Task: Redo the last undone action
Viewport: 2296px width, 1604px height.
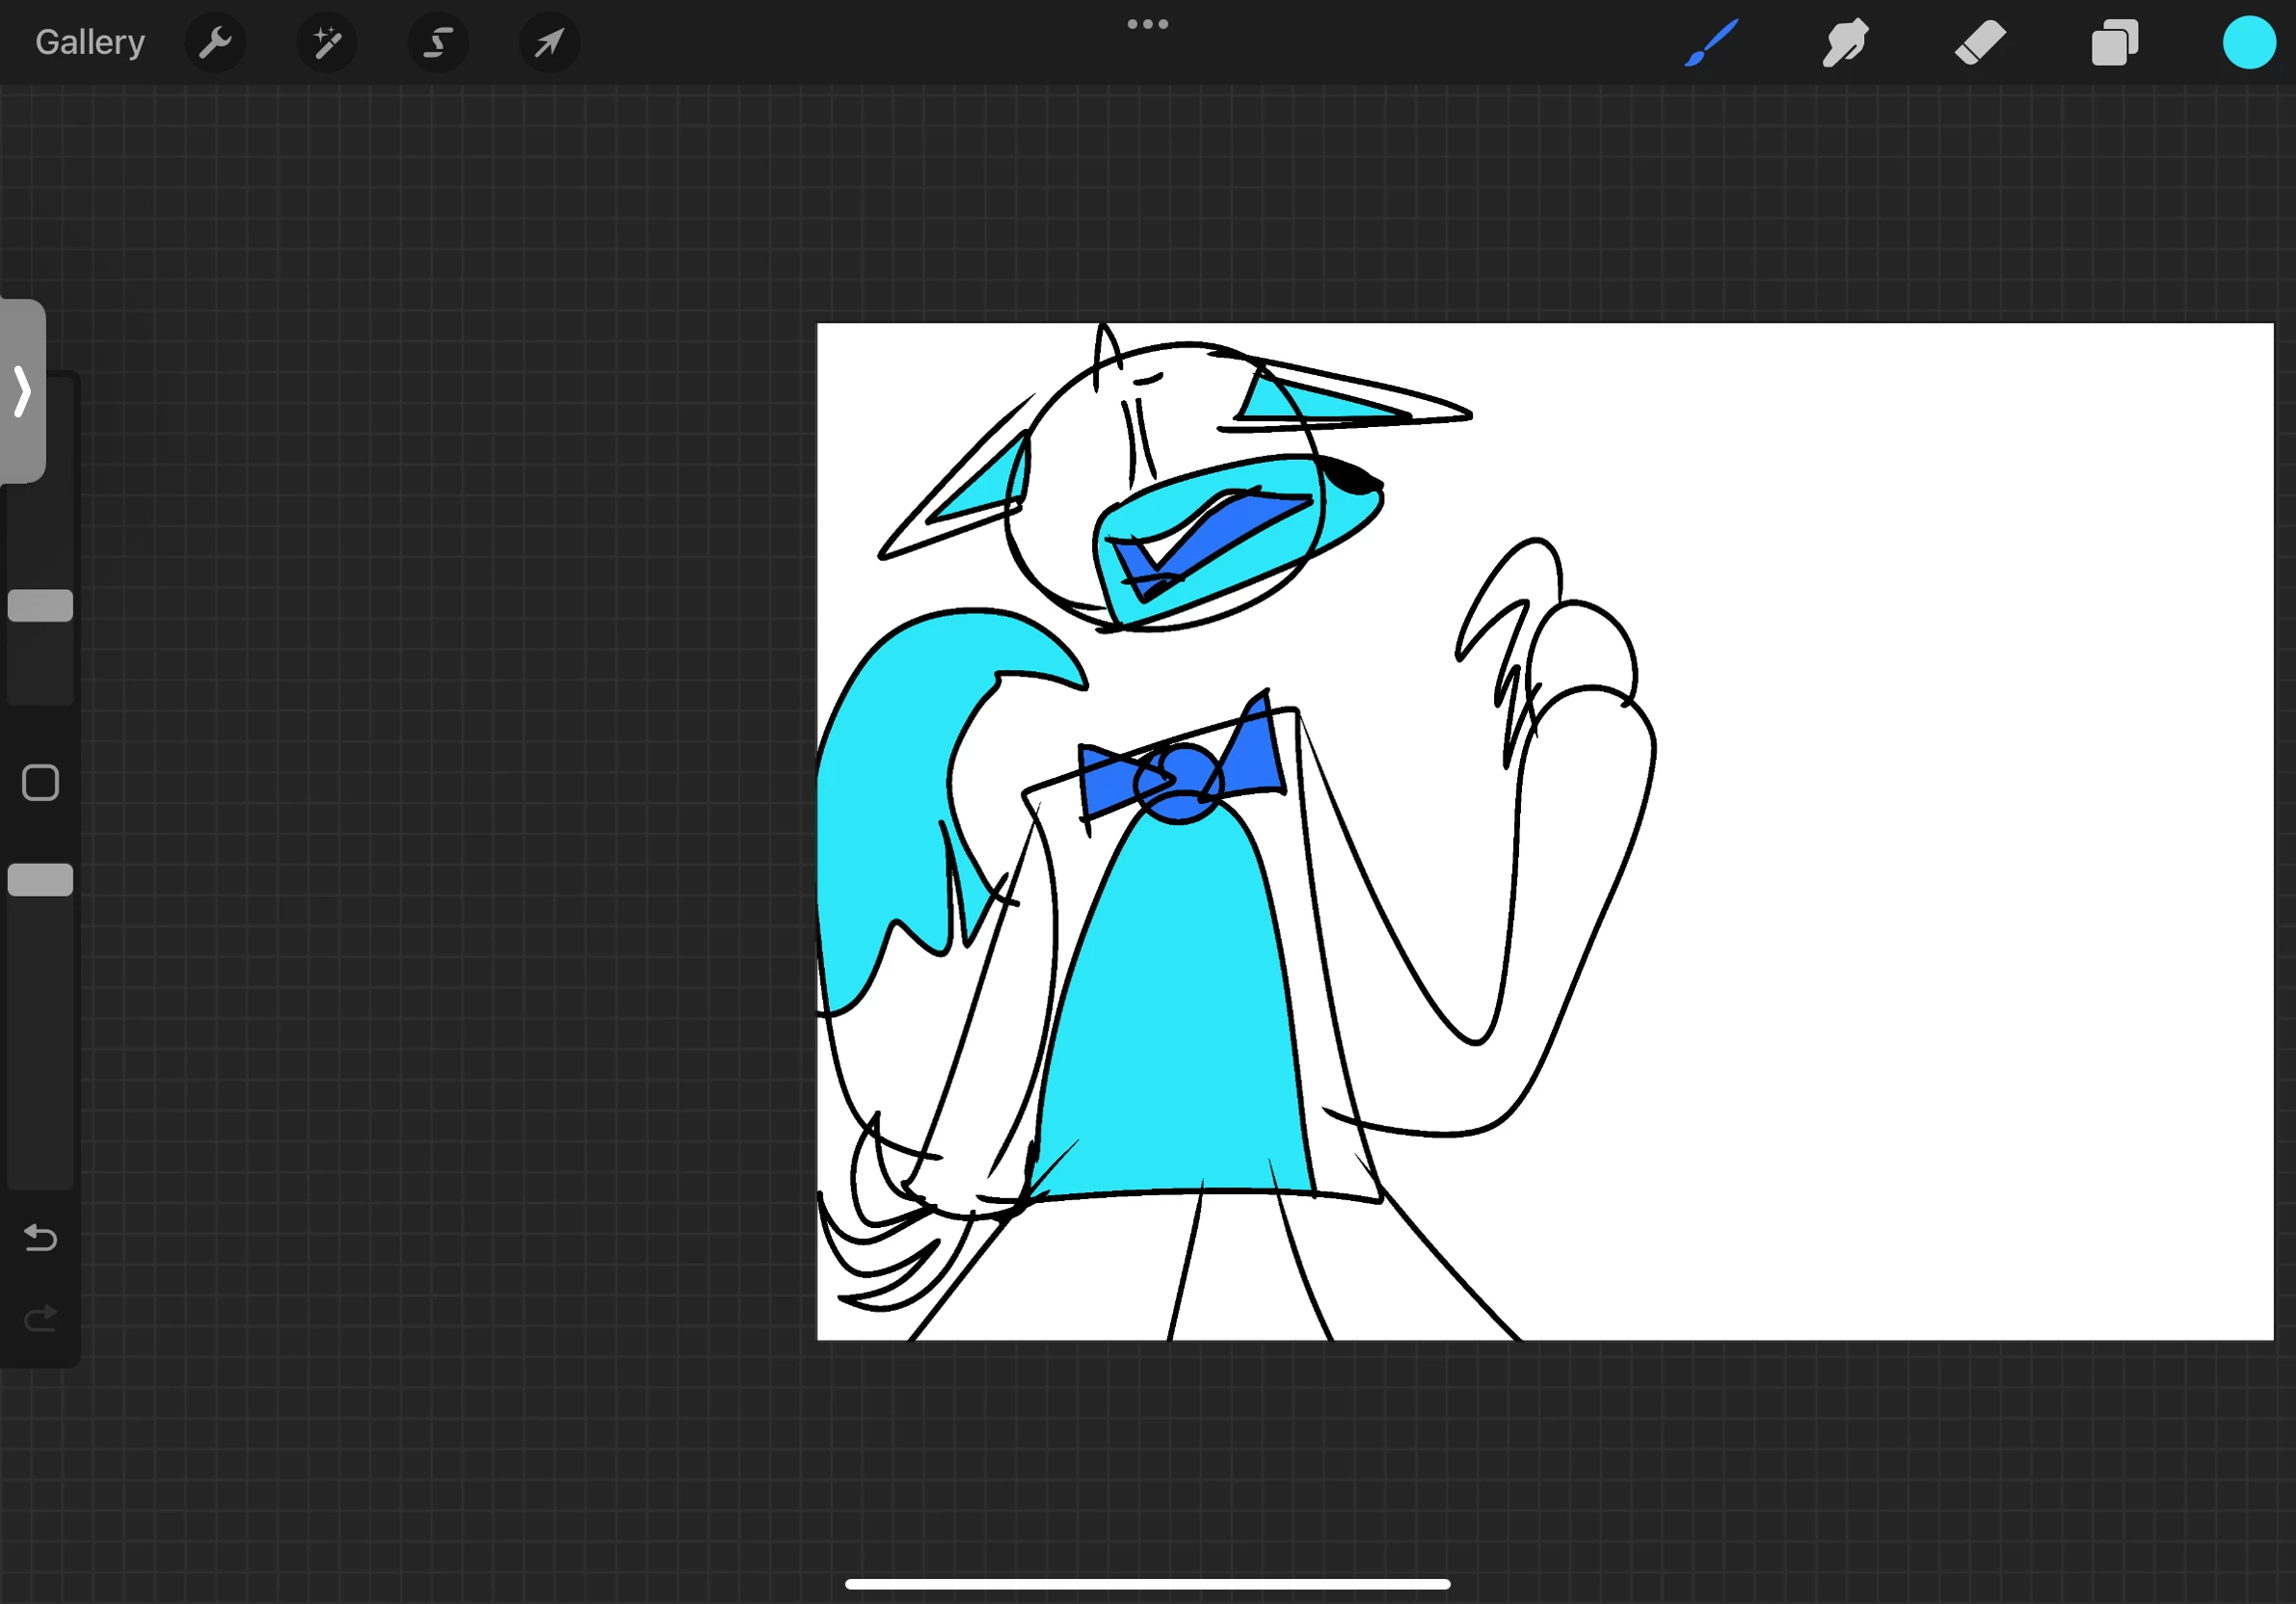Action: tap(40, 1320)
